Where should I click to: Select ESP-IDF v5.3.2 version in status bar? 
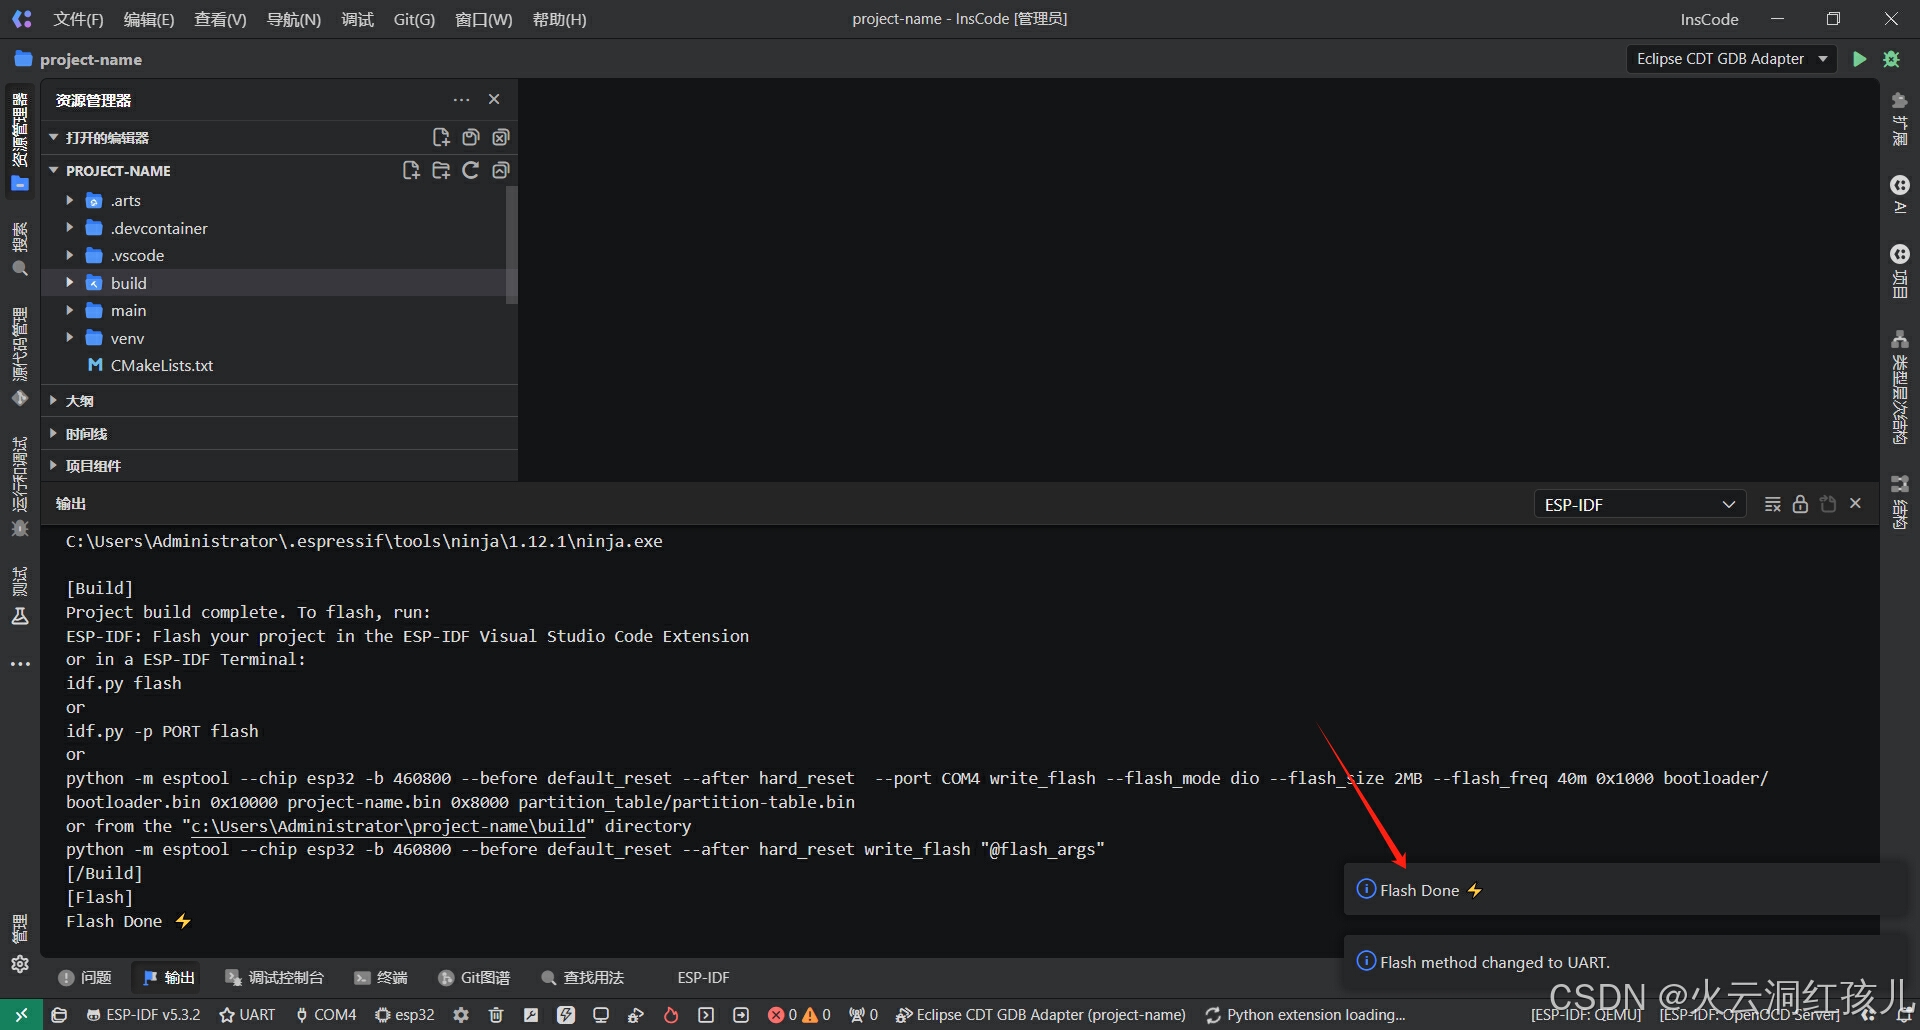pyautogui.click(x=144, y=1014)
